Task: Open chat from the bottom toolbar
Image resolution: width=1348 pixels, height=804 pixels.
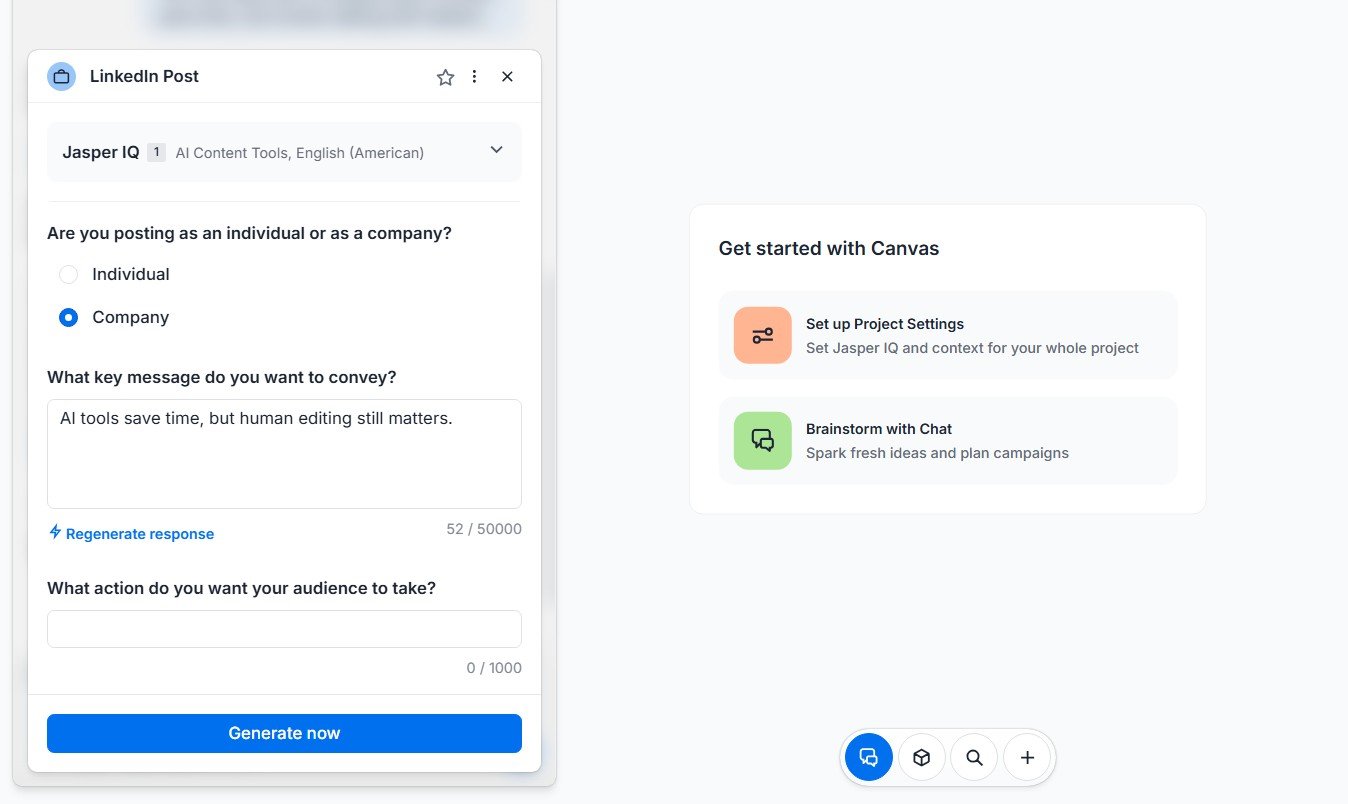Action: coord(869,757)
